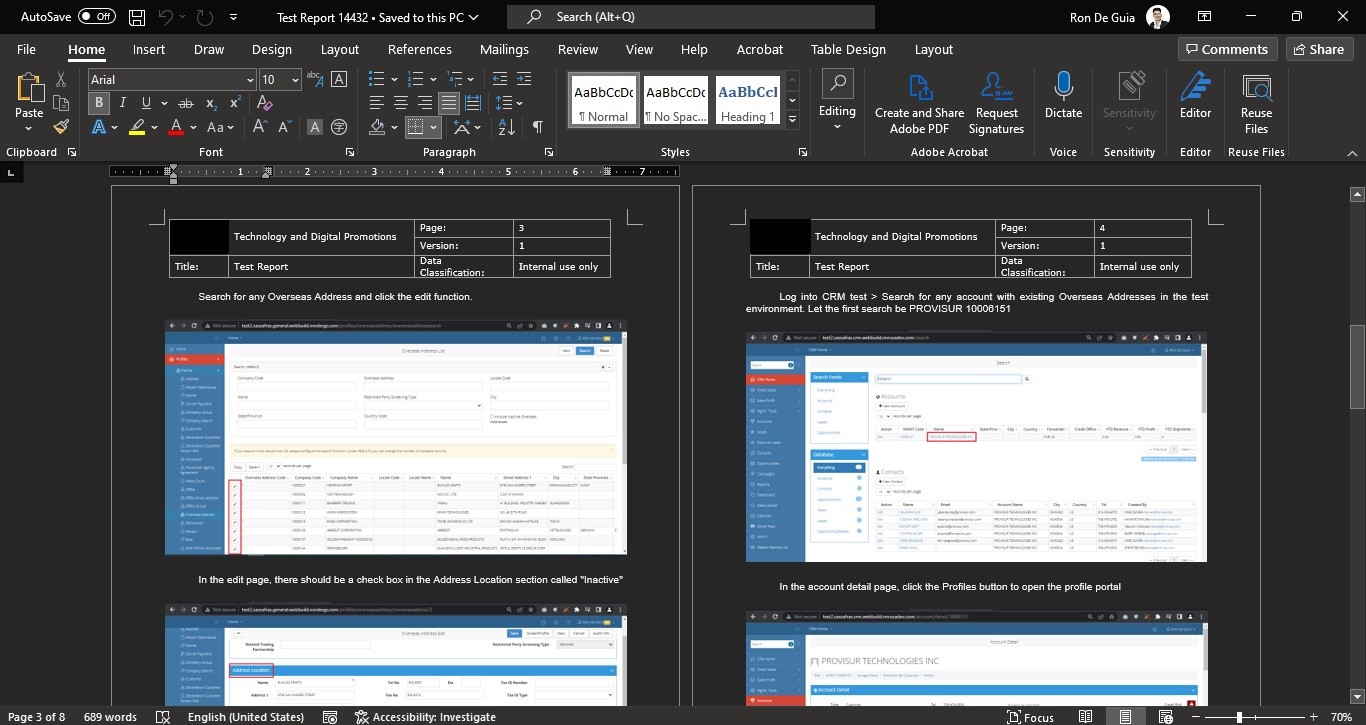Click the Paste clipboard icon

pos(29,88)
